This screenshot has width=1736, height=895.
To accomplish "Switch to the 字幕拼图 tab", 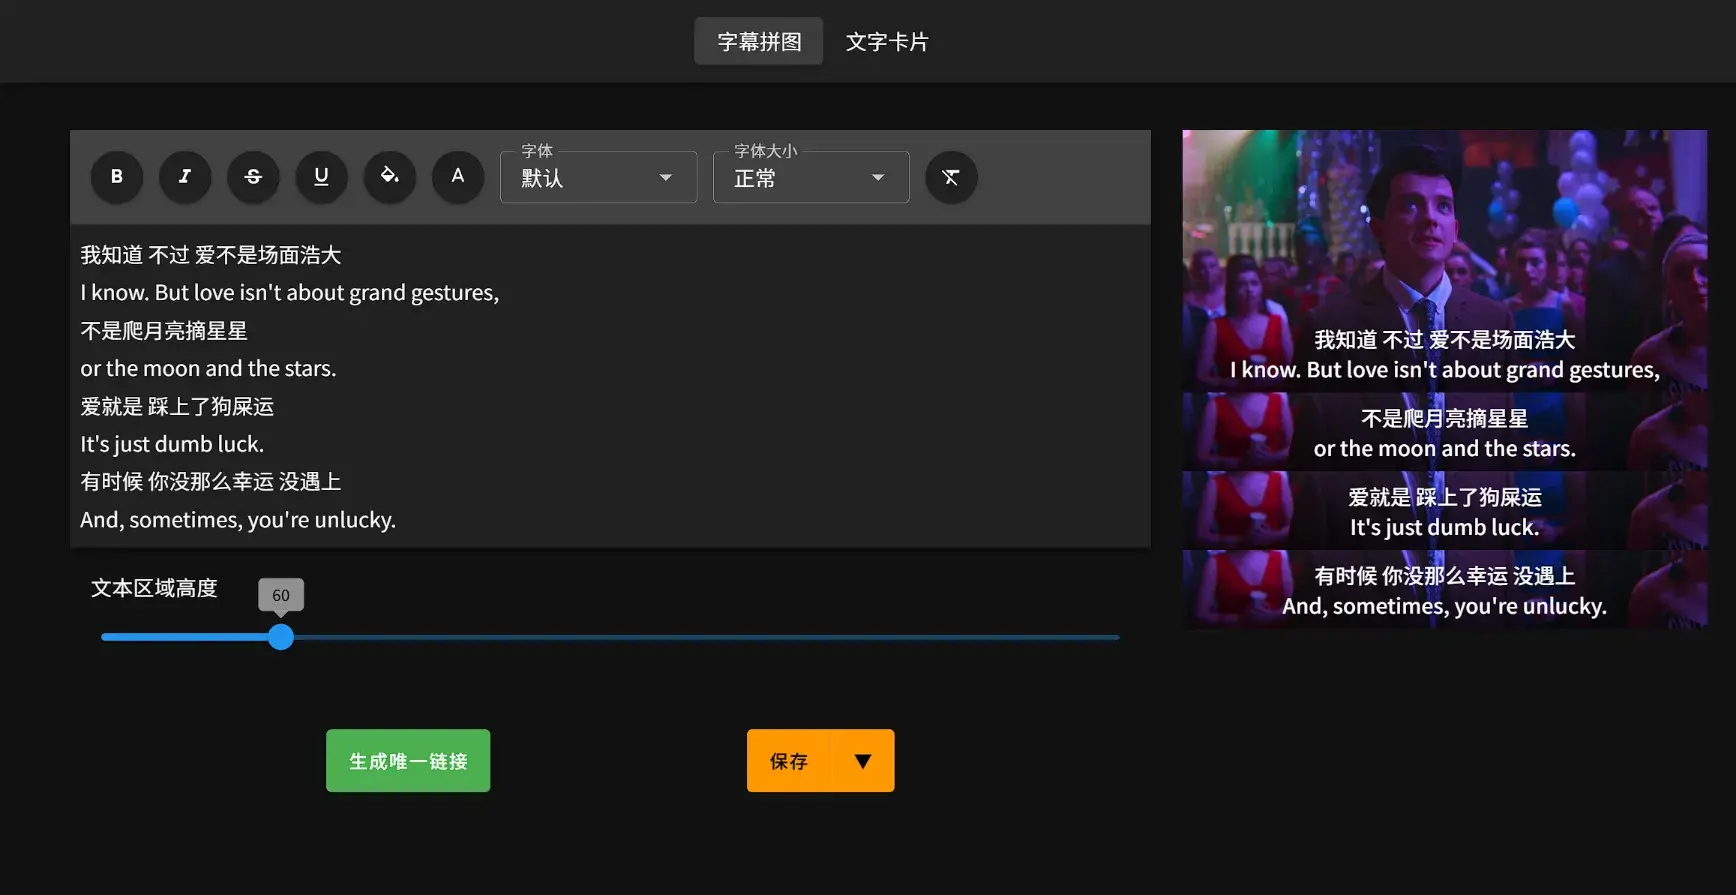I will pos(759,42).
